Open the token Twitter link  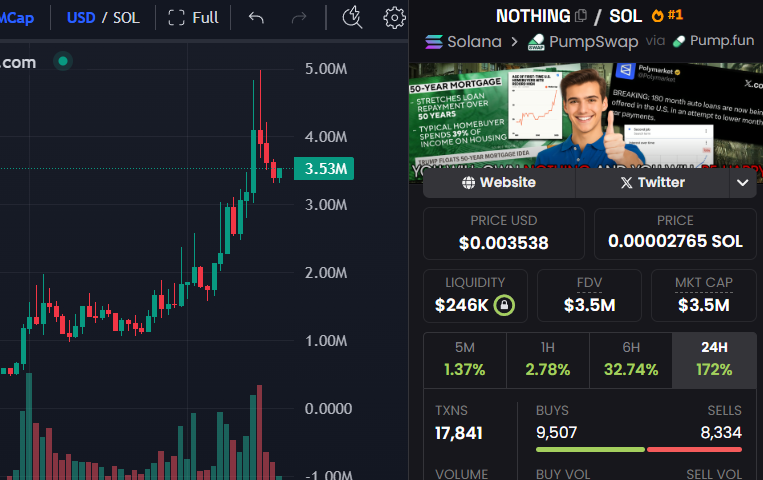click(x=652, y=182)
